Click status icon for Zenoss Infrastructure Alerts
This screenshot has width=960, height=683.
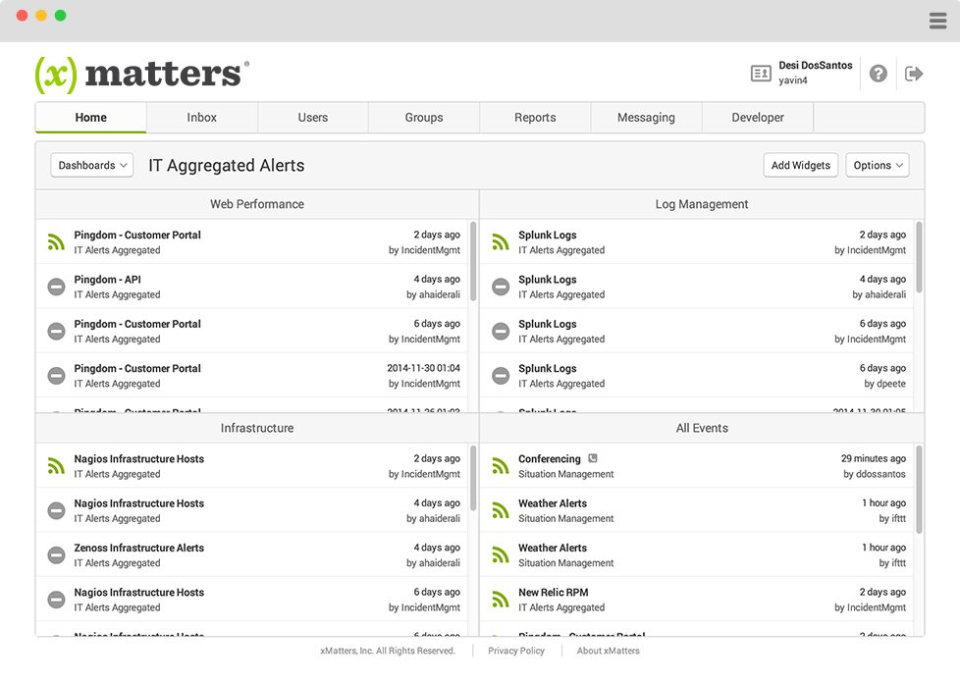[56, 555]
